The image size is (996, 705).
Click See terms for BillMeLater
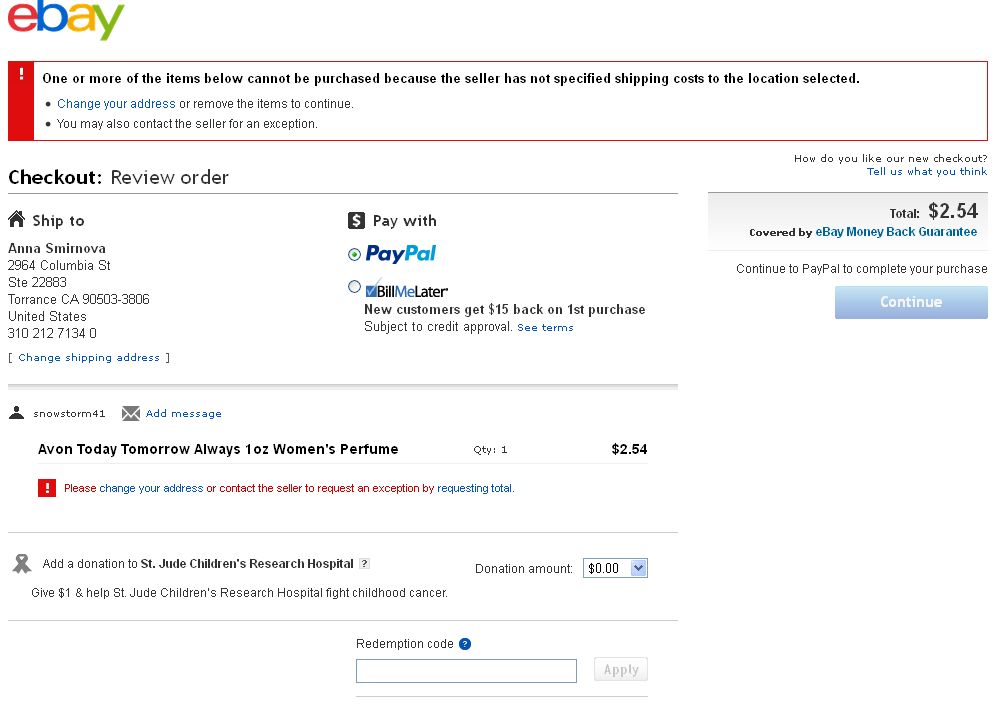tap(545, 328)
